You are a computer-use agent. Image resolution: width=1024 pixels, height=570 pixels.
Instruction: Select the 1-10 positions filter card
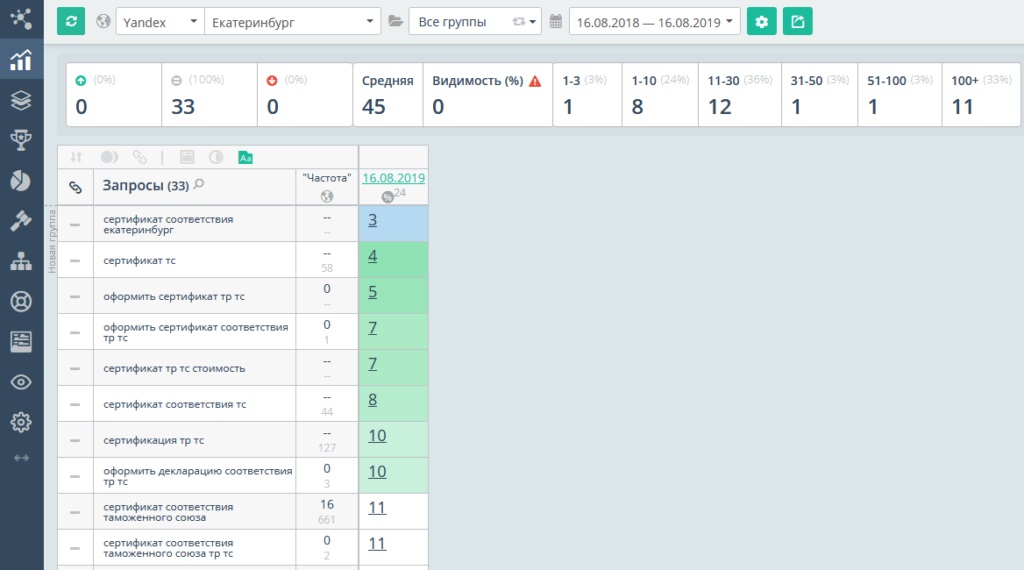click(x=661, y=95)
